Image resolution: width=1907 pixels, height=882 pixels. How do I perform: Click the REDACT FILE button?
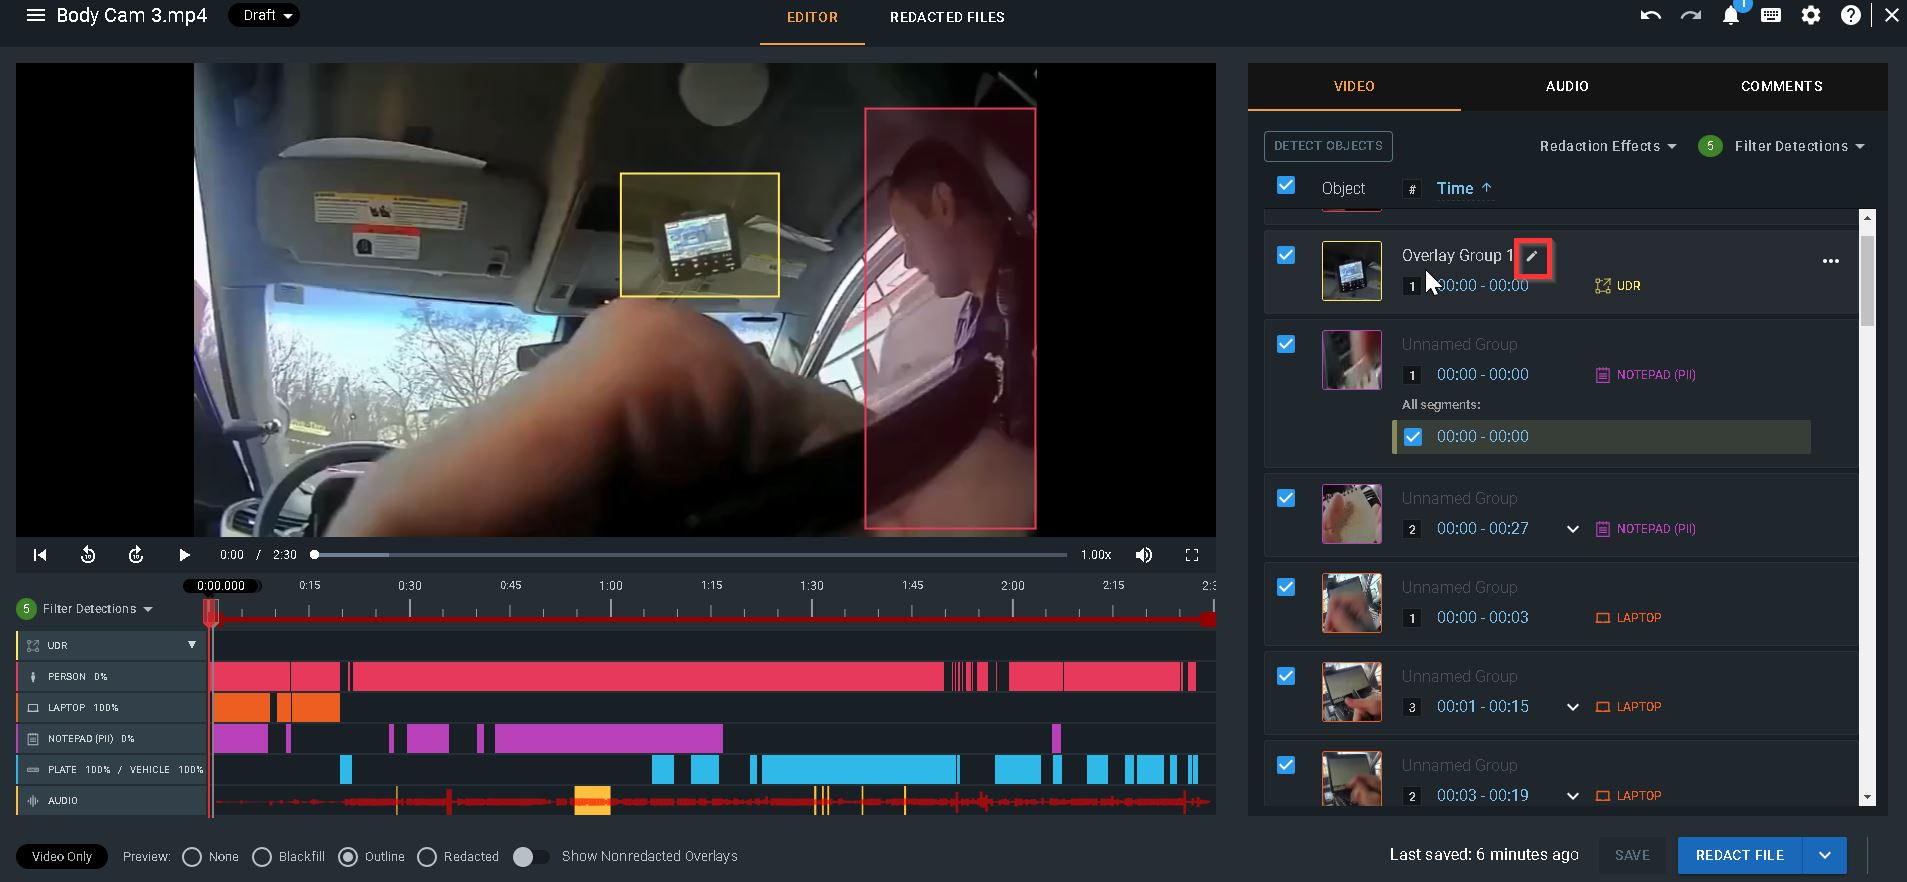click(1739, 855)
